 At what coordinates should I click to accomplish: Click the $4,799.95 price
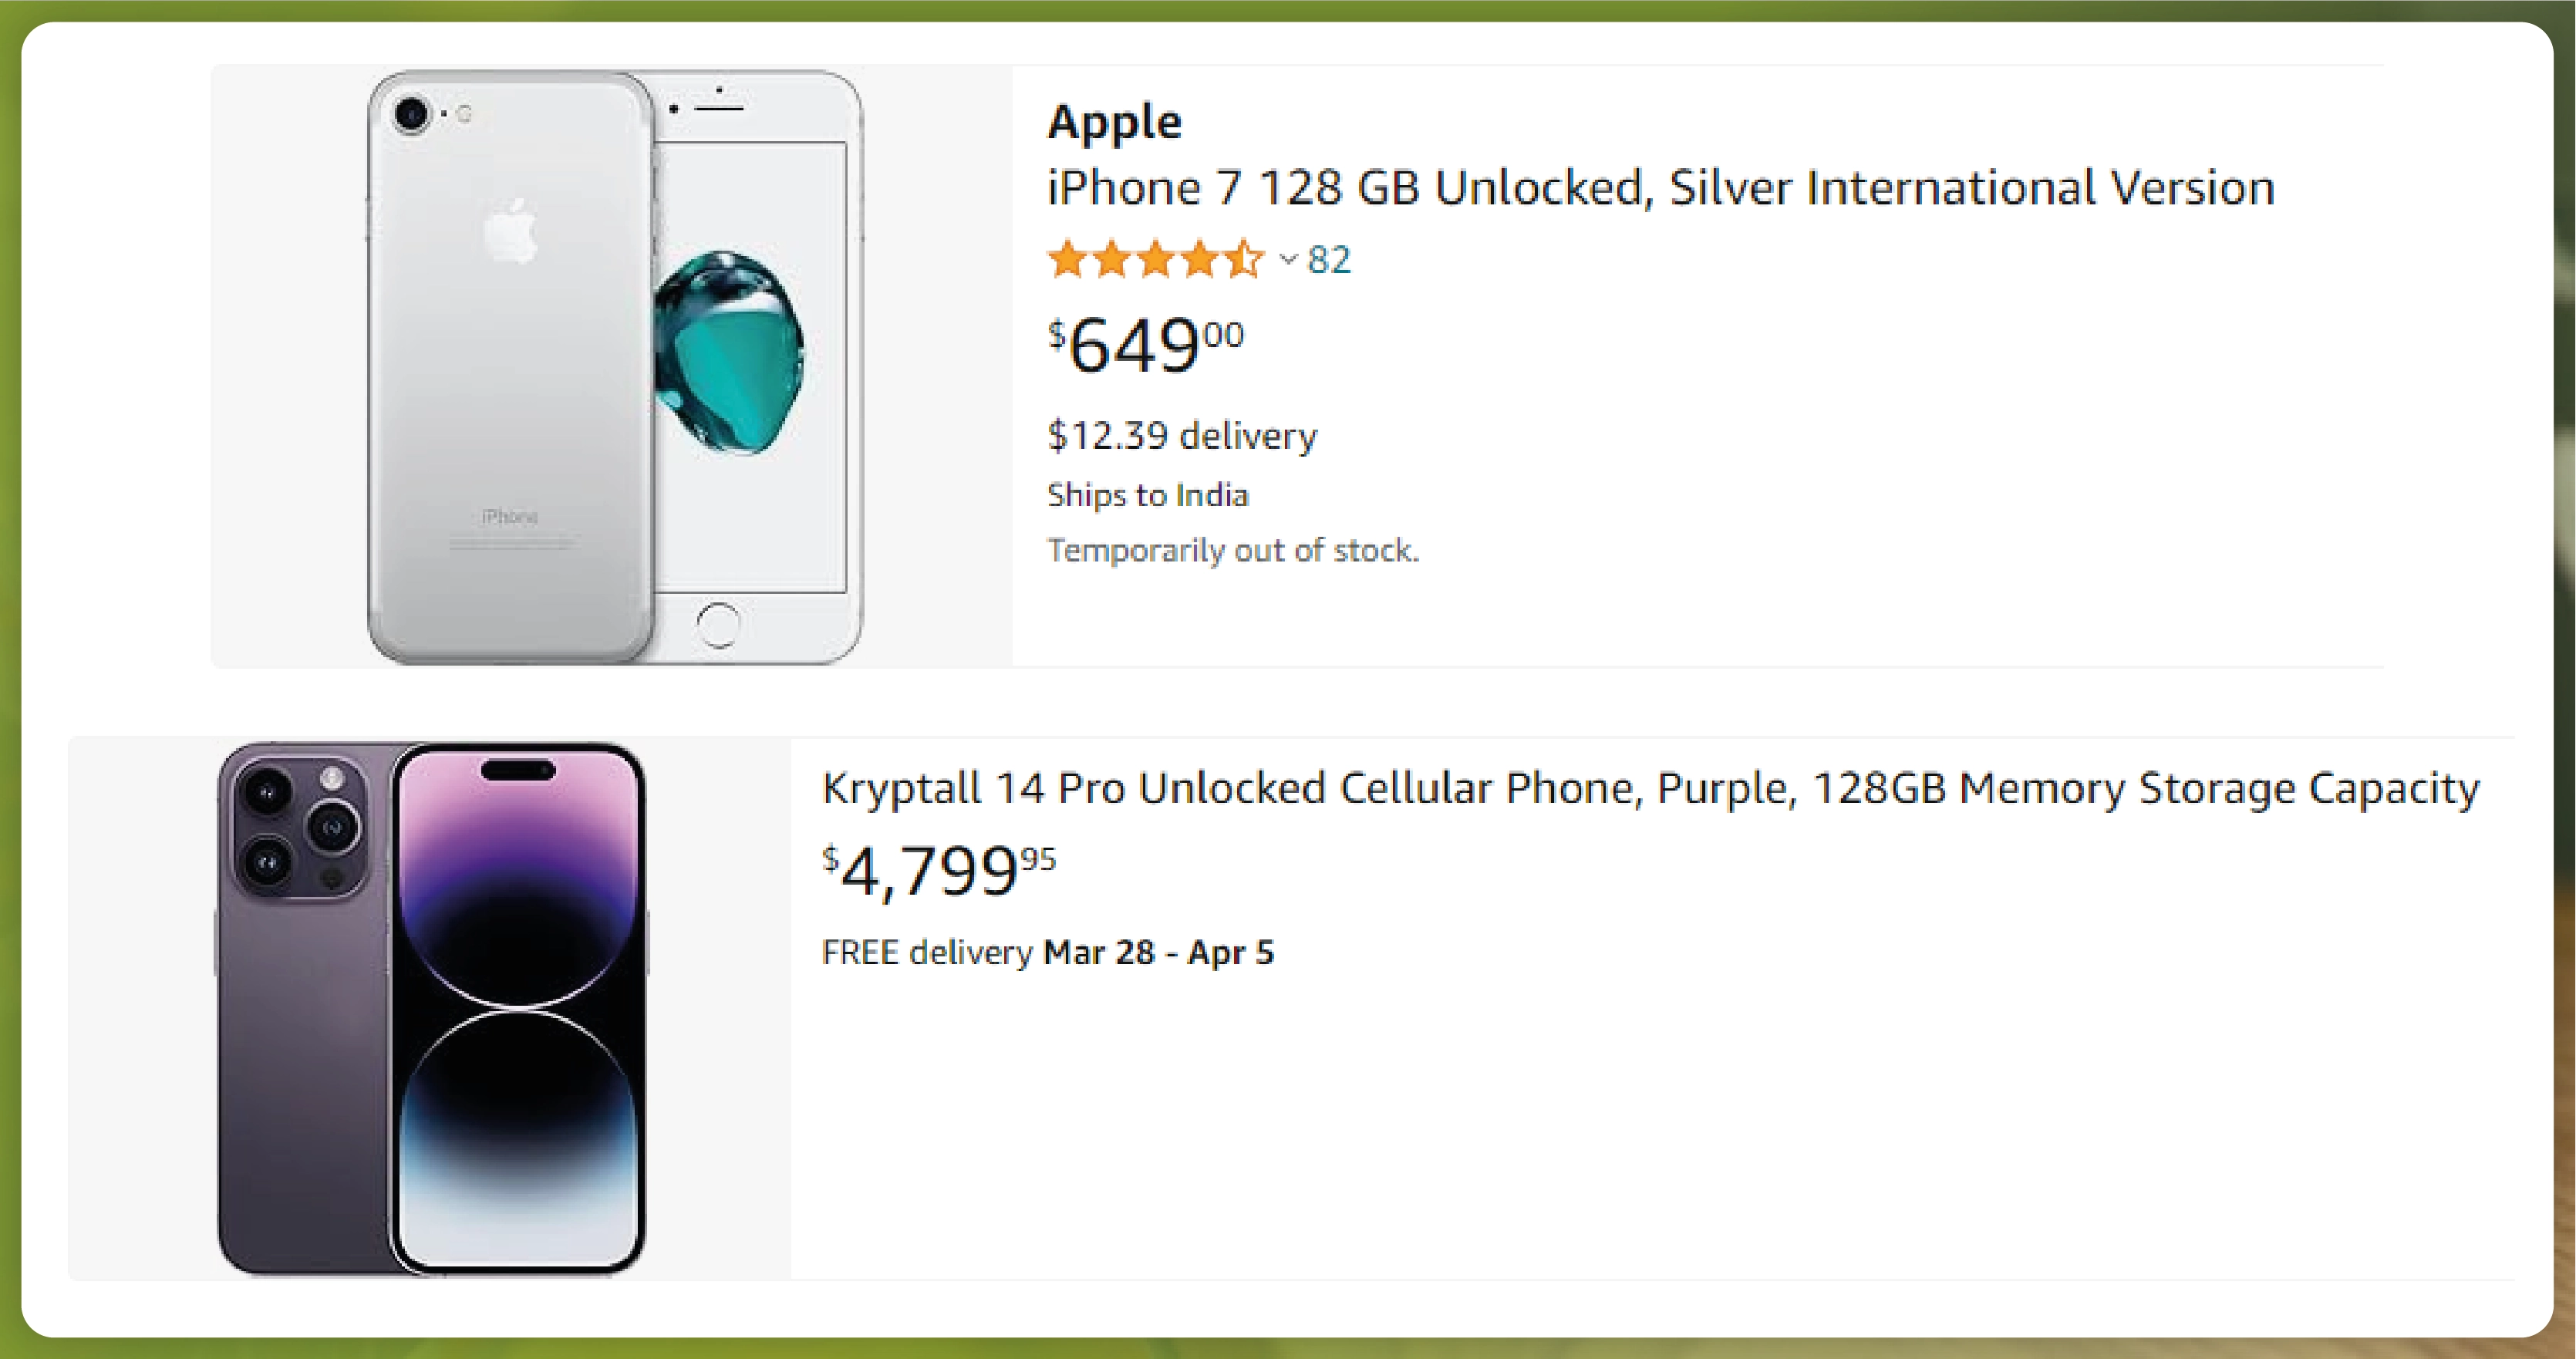click(938, 869)
